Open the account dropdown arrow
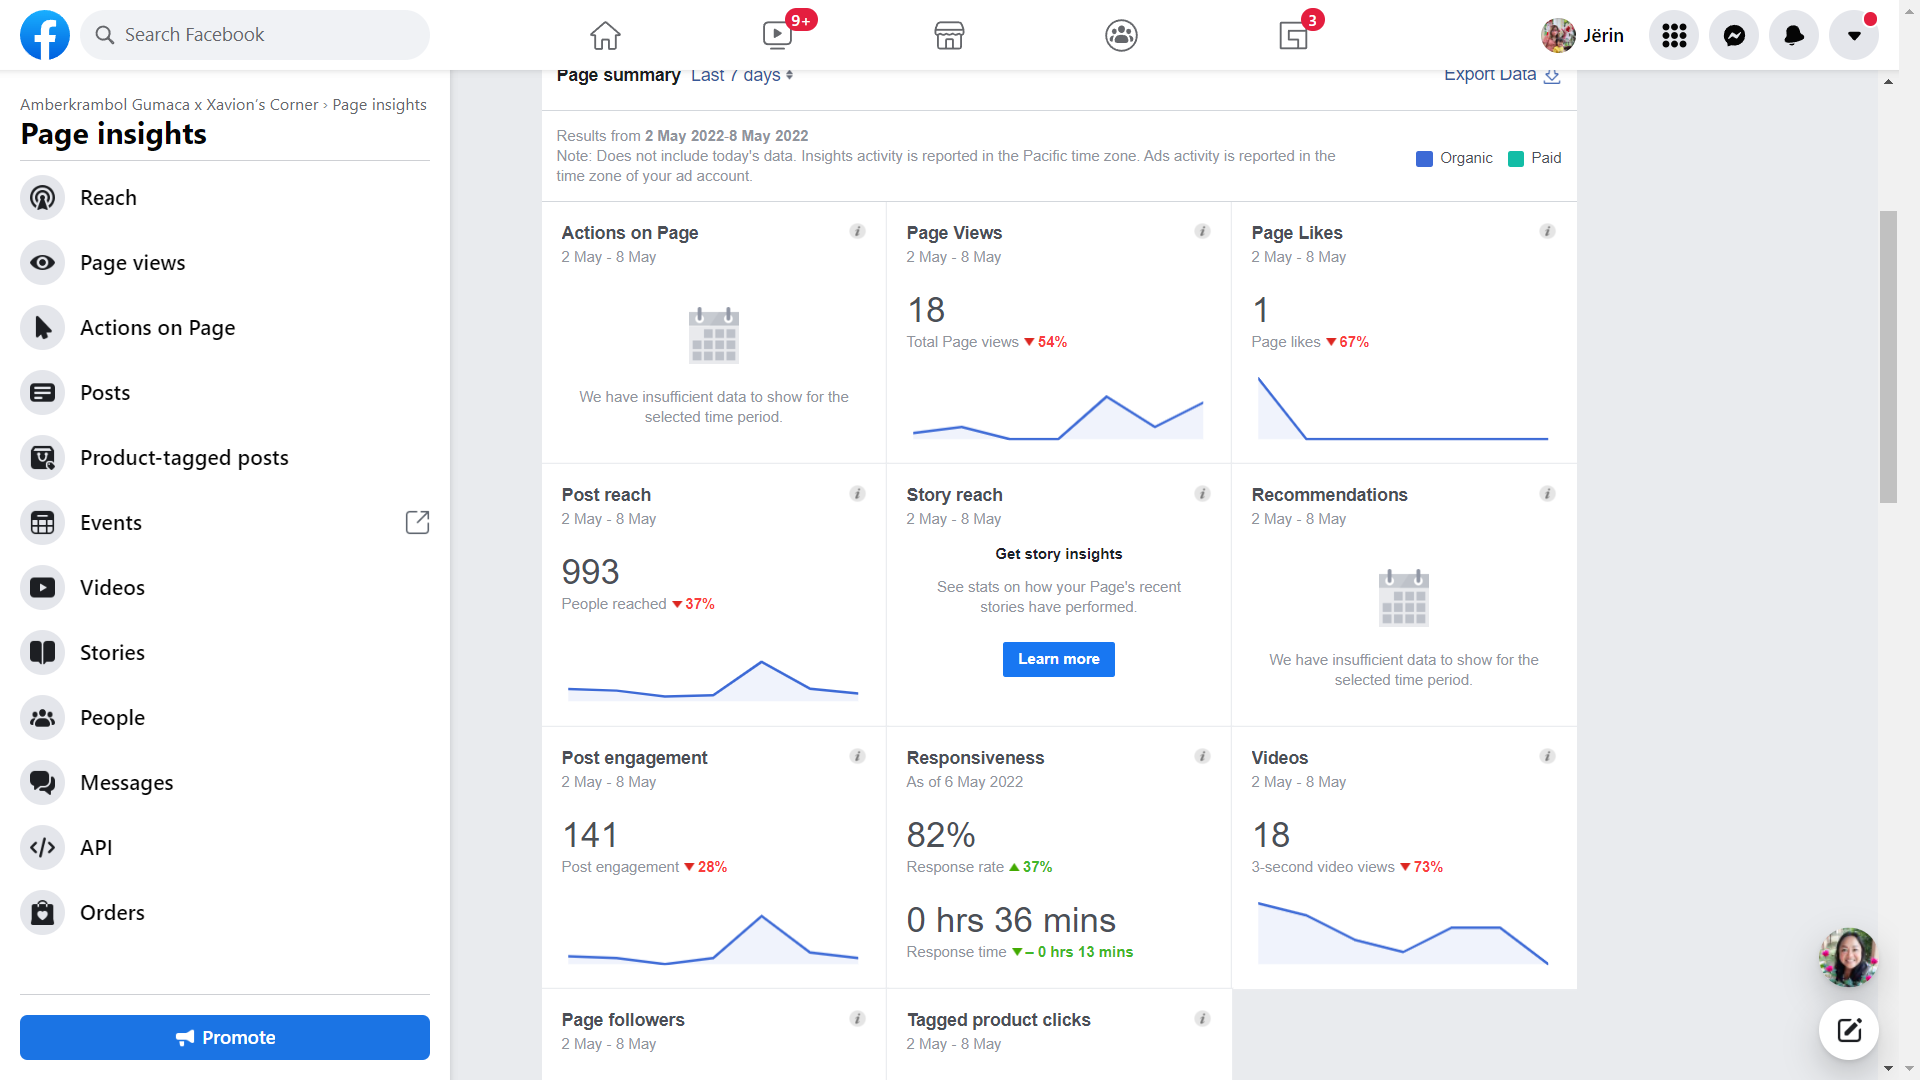Screen dimensions: 1920x1080 pyautogui.click(x=1854, y=35)
